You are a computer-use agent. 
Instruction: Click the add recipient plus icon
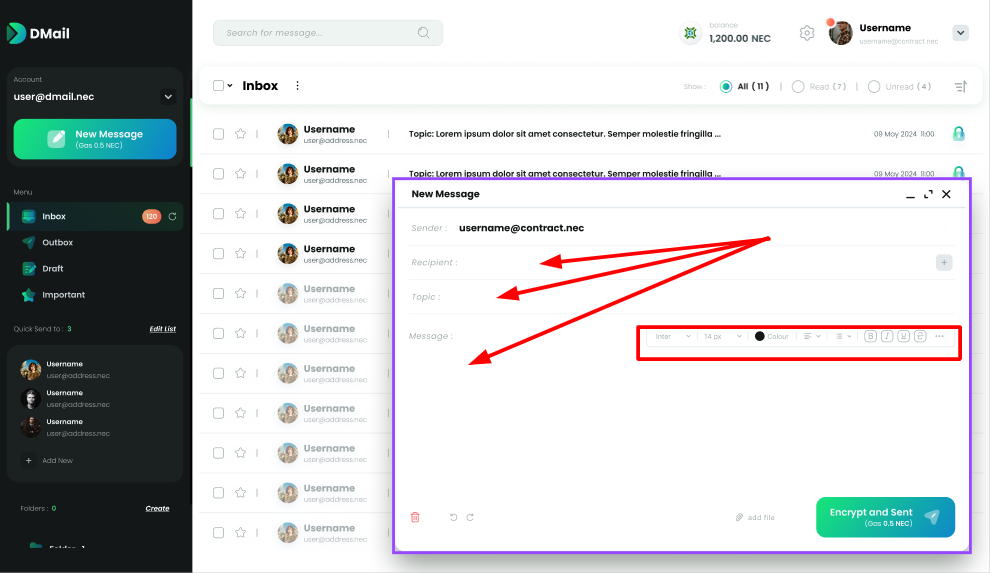(x=944, y=262)
